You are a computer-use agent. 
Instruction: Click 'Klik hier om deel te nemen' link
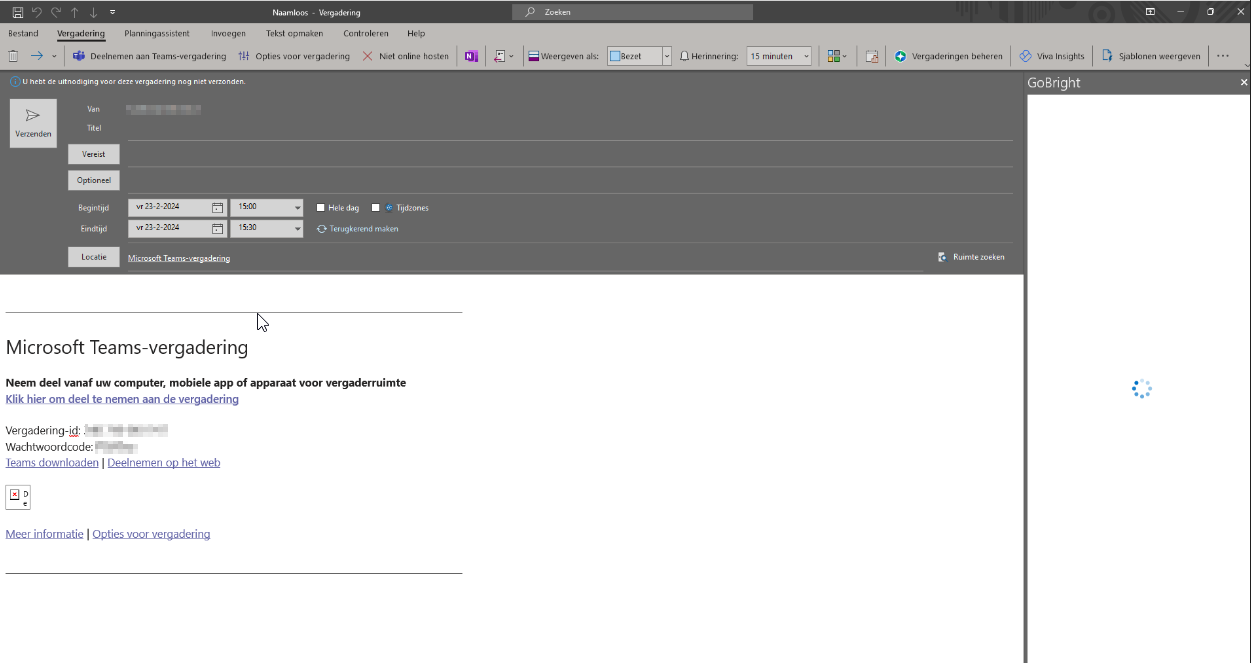[122, 399]
